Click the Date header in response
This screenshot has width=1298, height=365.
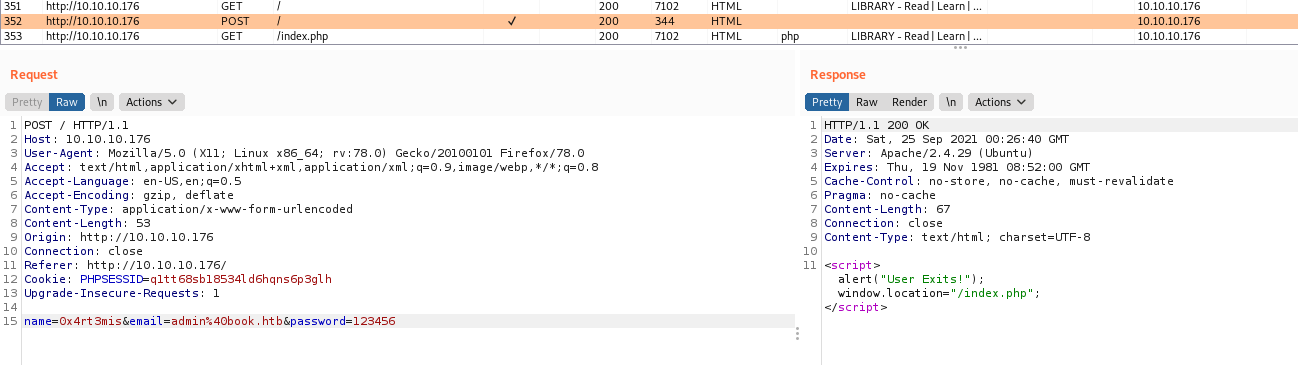(946, 139)
